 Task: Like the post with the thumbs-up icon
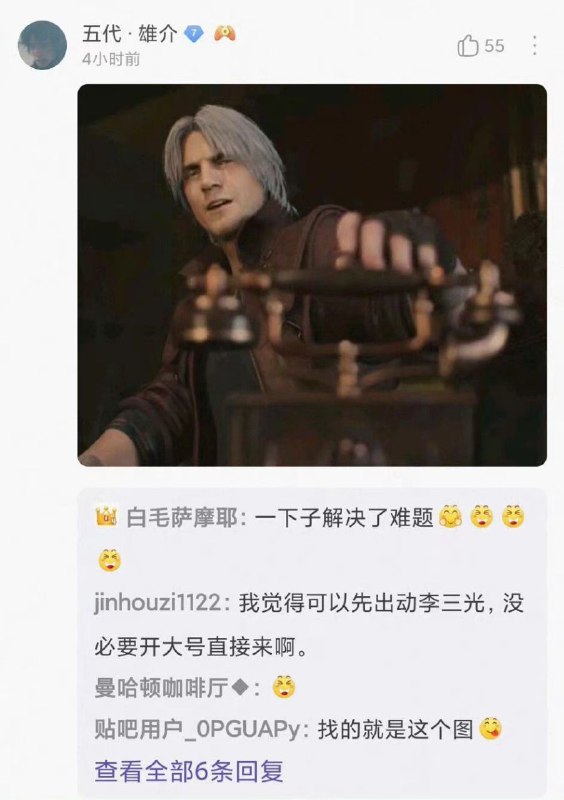click(468, 45)
